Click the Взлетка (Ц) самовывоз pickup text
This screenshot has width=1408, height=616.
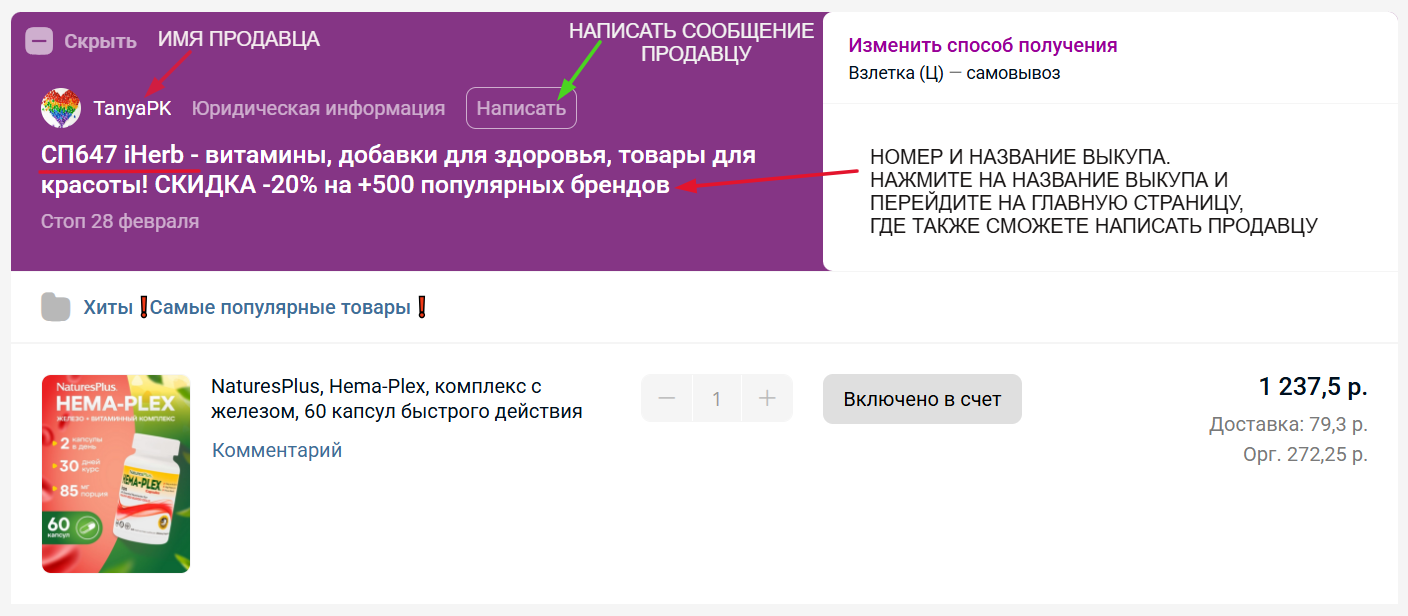click(x=953, y=73)
